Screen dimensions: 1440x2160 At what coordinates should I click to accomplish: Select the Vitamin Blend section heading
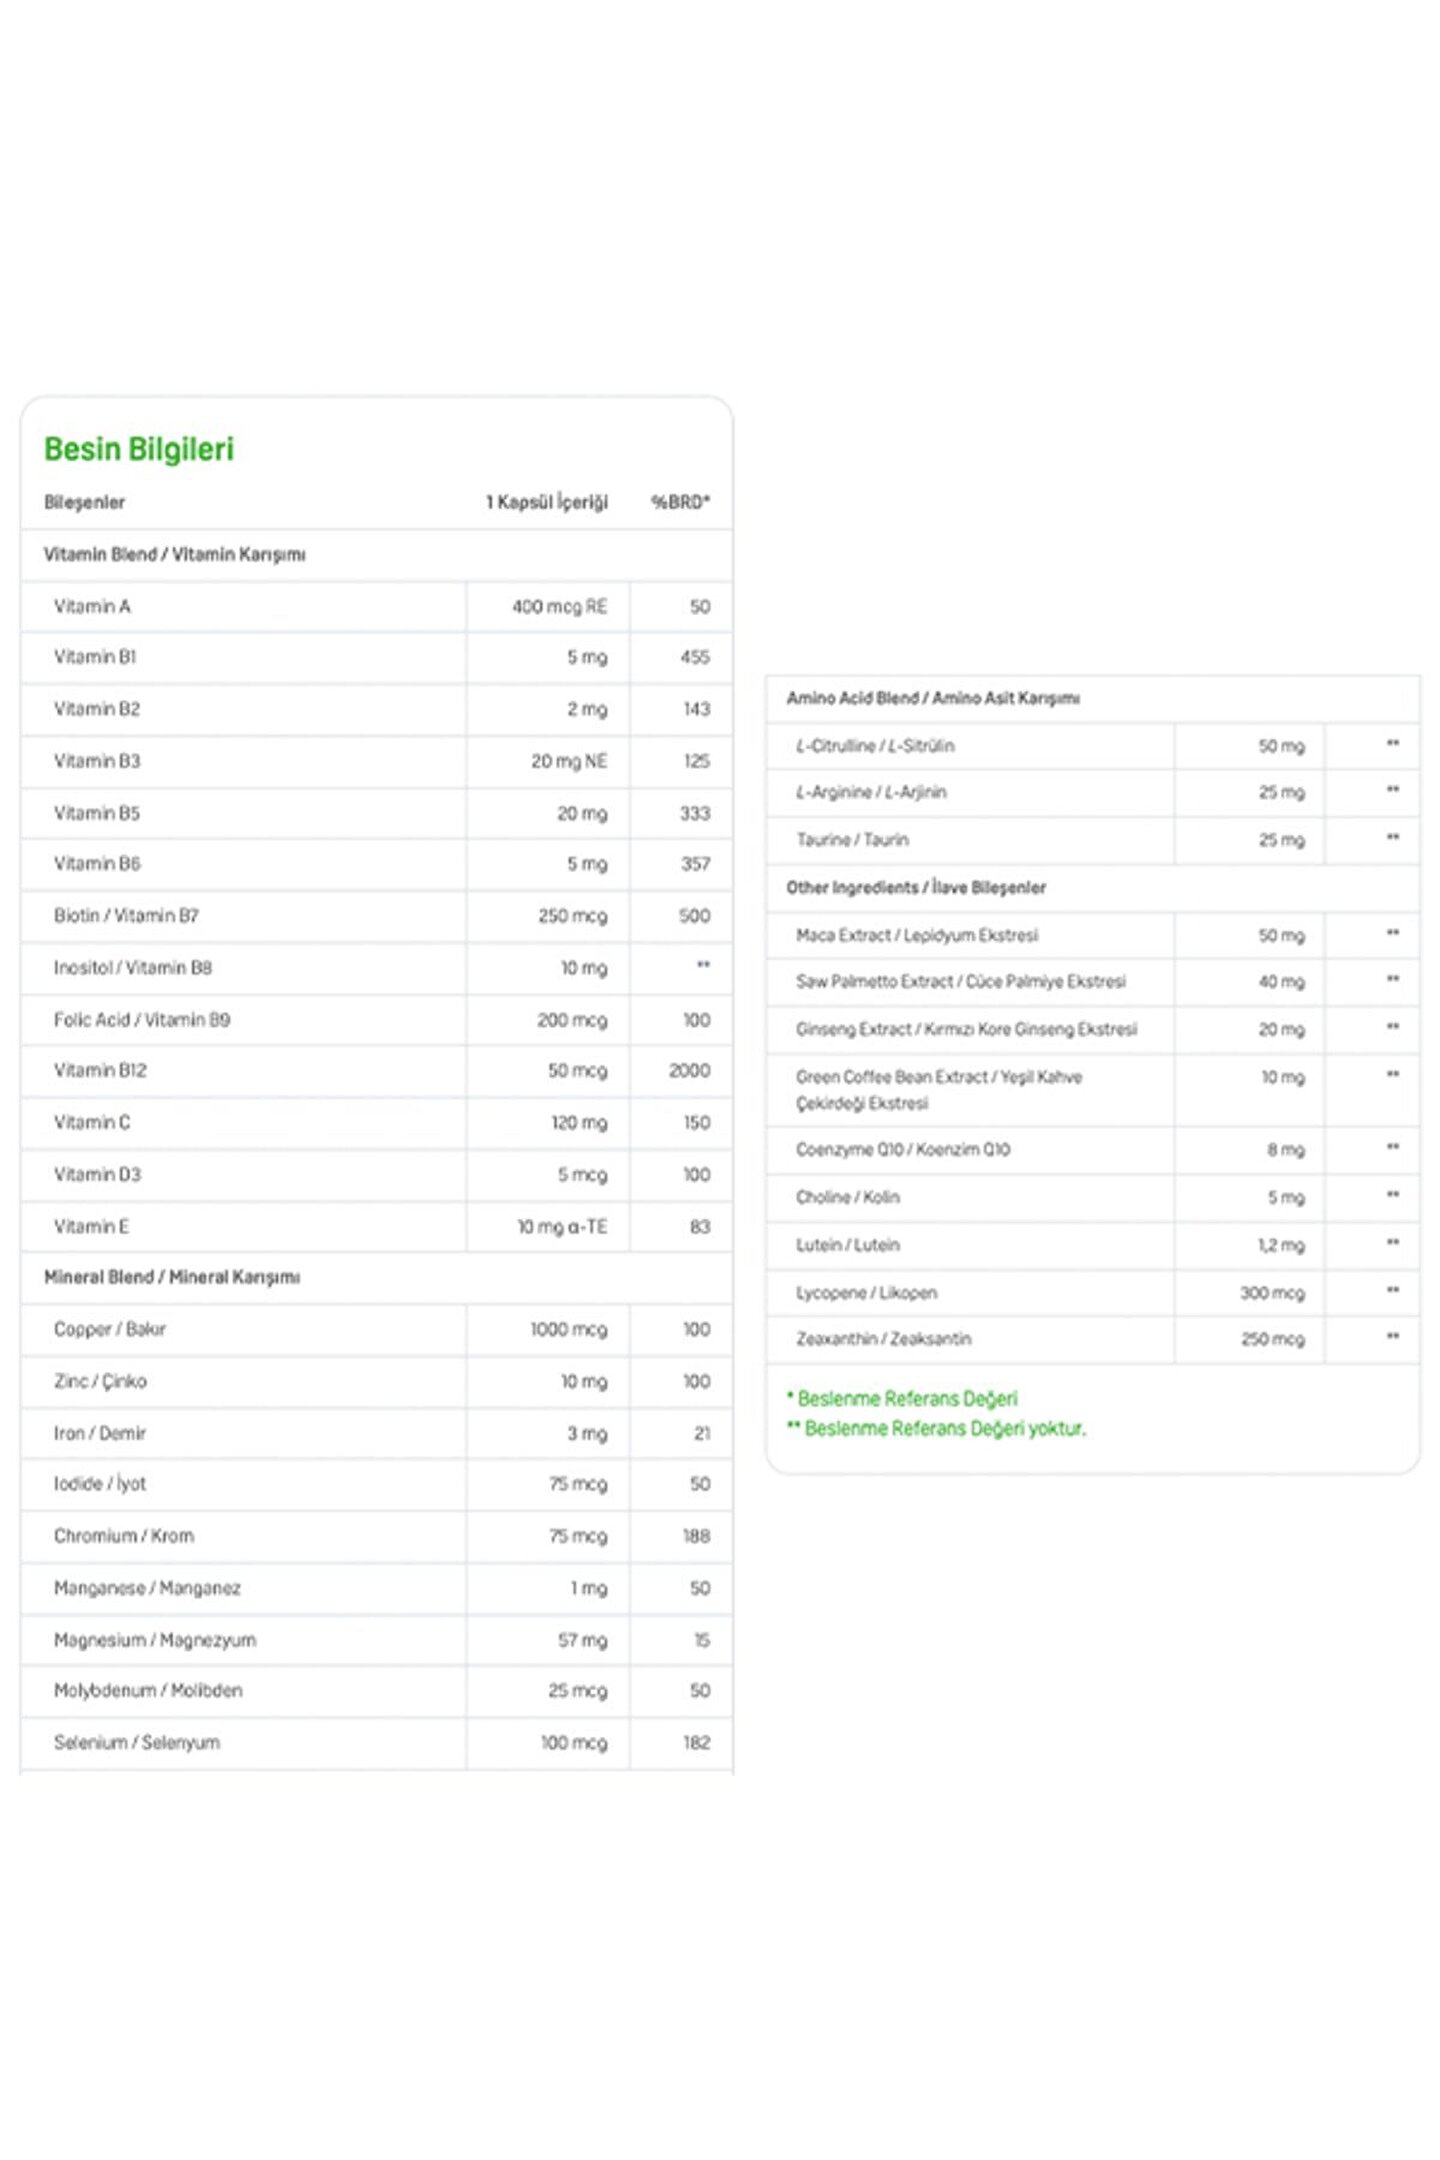click(174, 554)
